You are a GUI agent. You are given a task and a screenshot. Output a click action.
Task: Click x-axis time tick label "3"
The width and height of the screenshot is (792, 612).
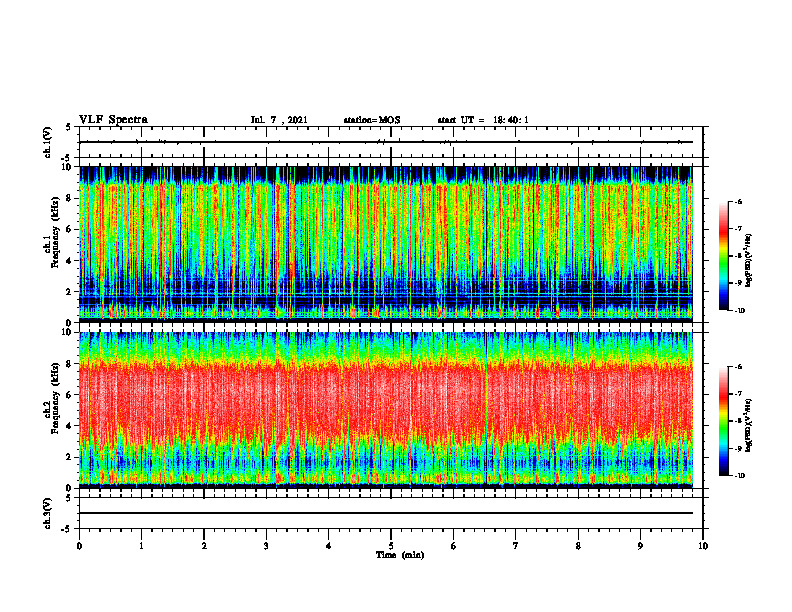(266, 546)
